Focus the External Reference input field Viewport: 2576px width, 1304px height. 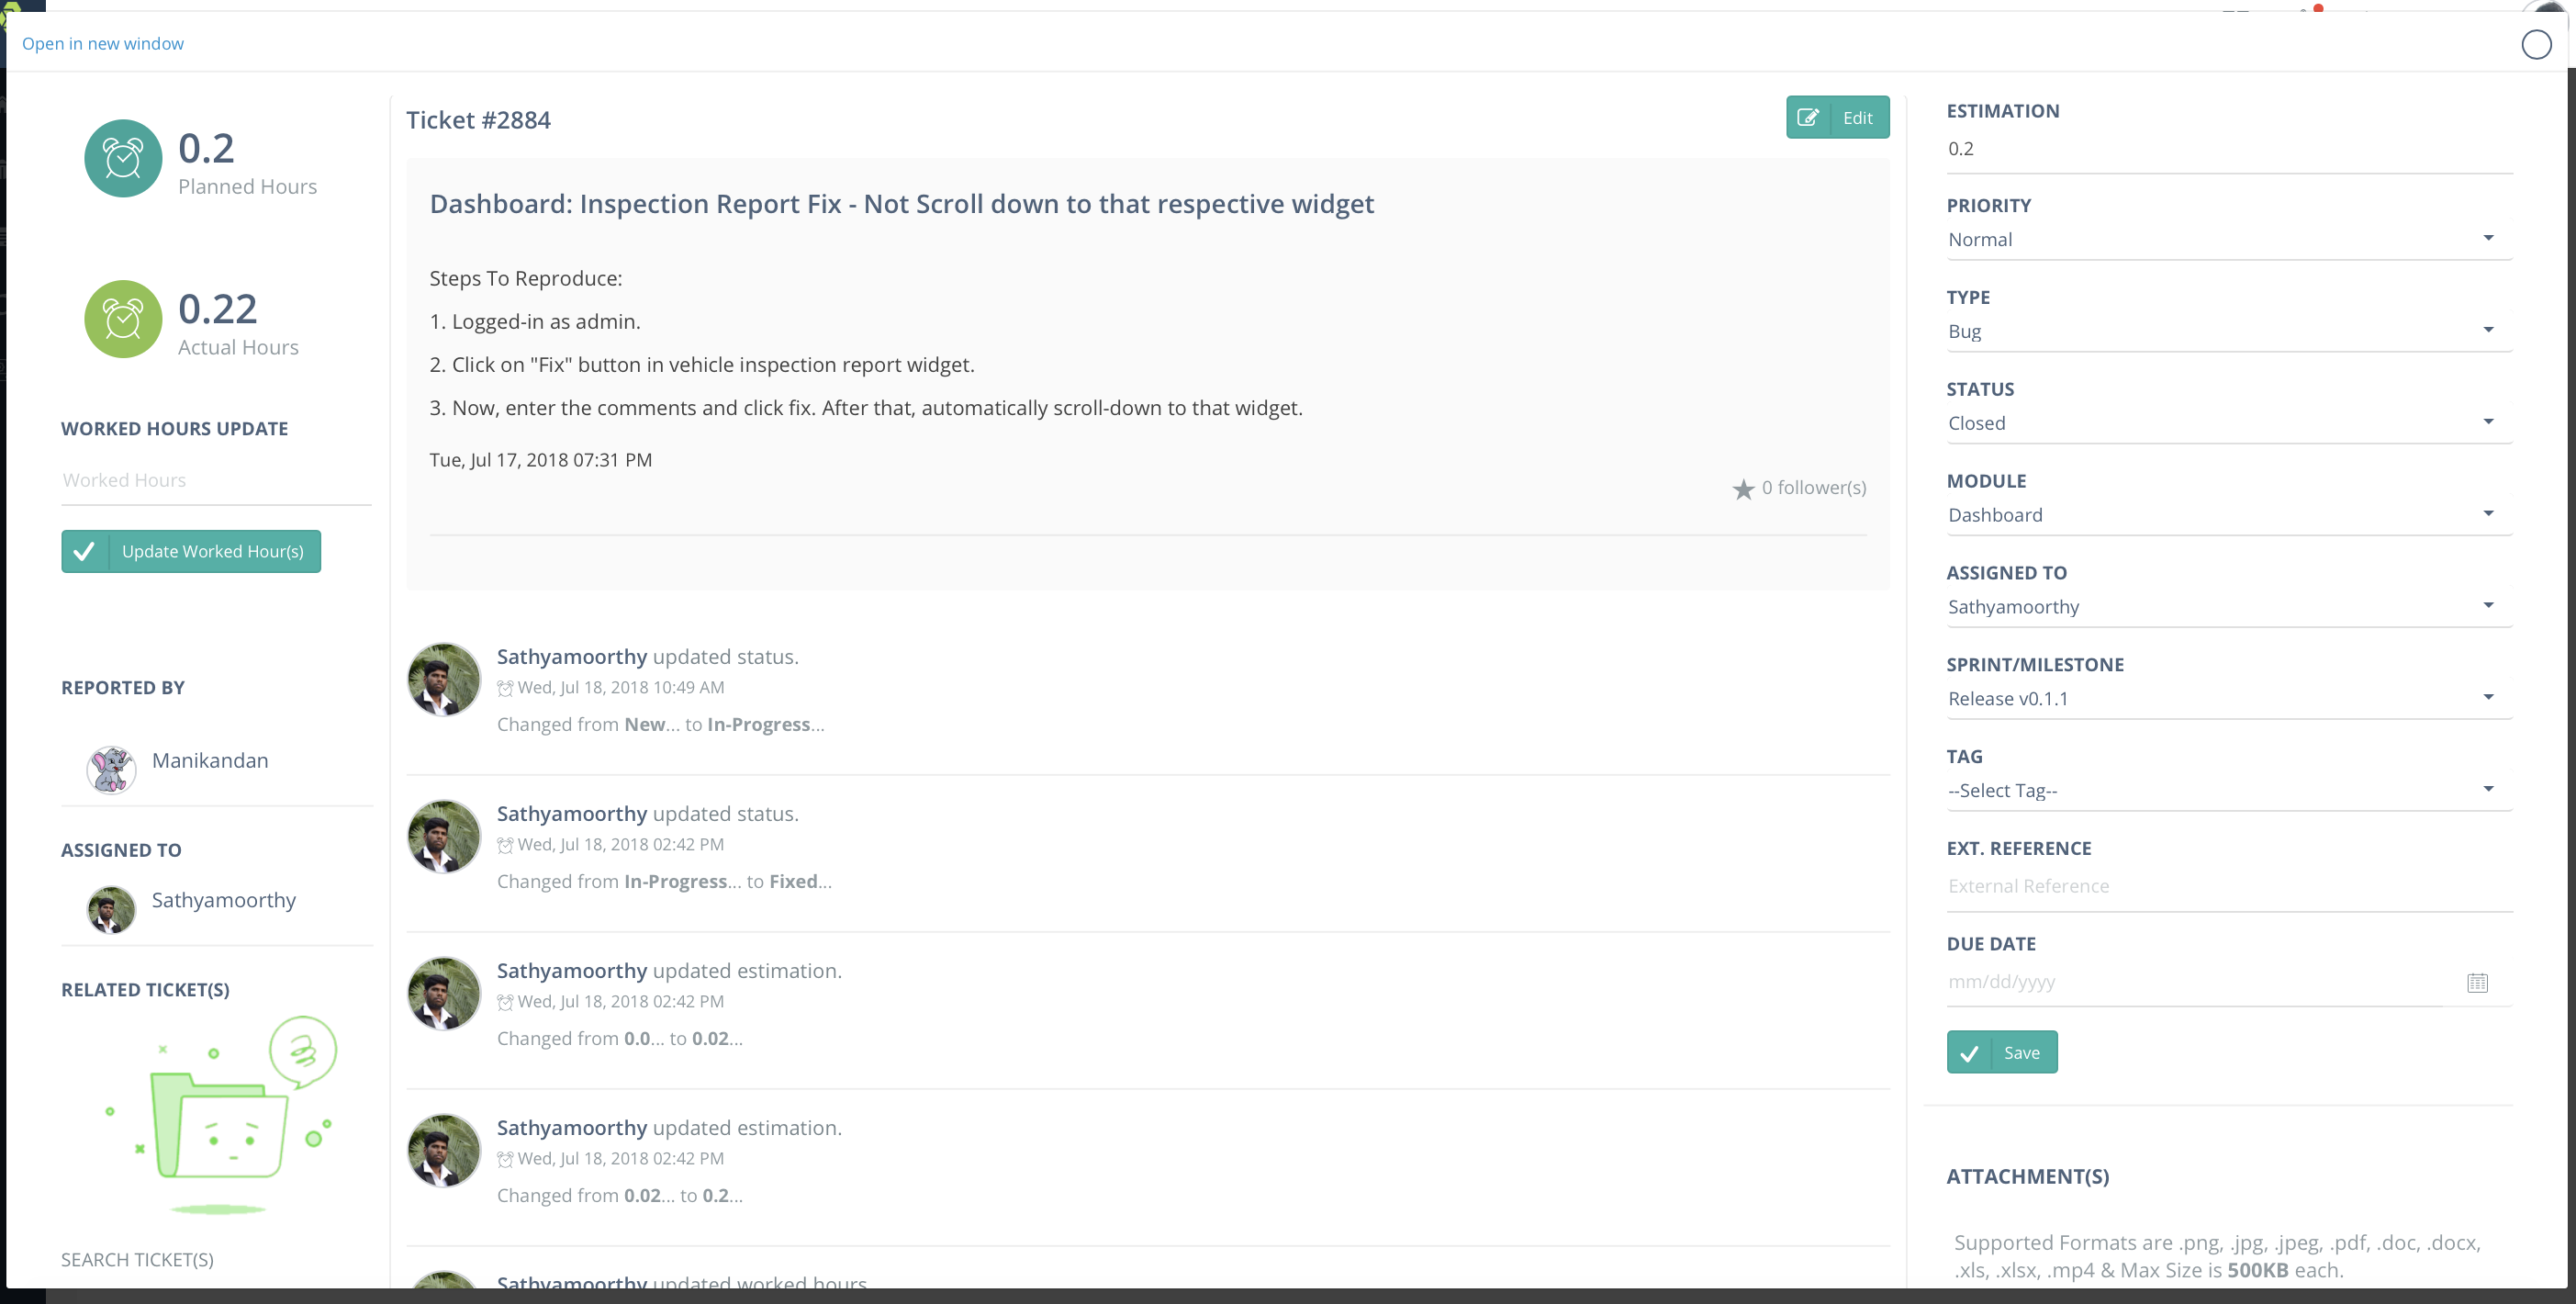click(2229, 887)
